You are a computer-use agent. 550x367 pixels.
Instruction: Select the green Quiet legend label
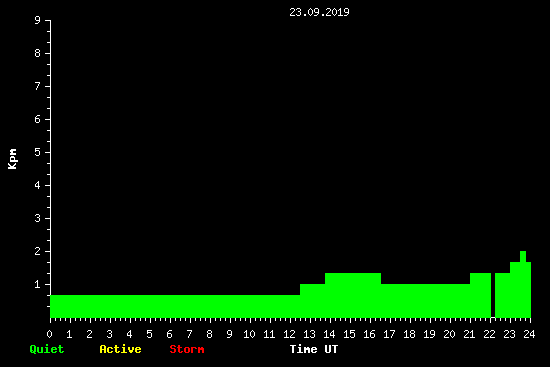pyautogui.click(x=47, y=349)
